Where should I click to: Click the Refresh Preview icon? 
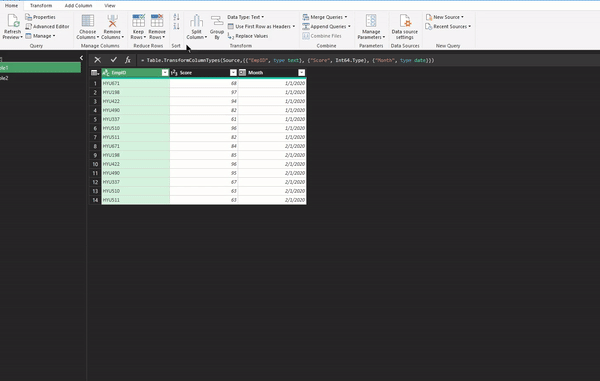point(12,21)
